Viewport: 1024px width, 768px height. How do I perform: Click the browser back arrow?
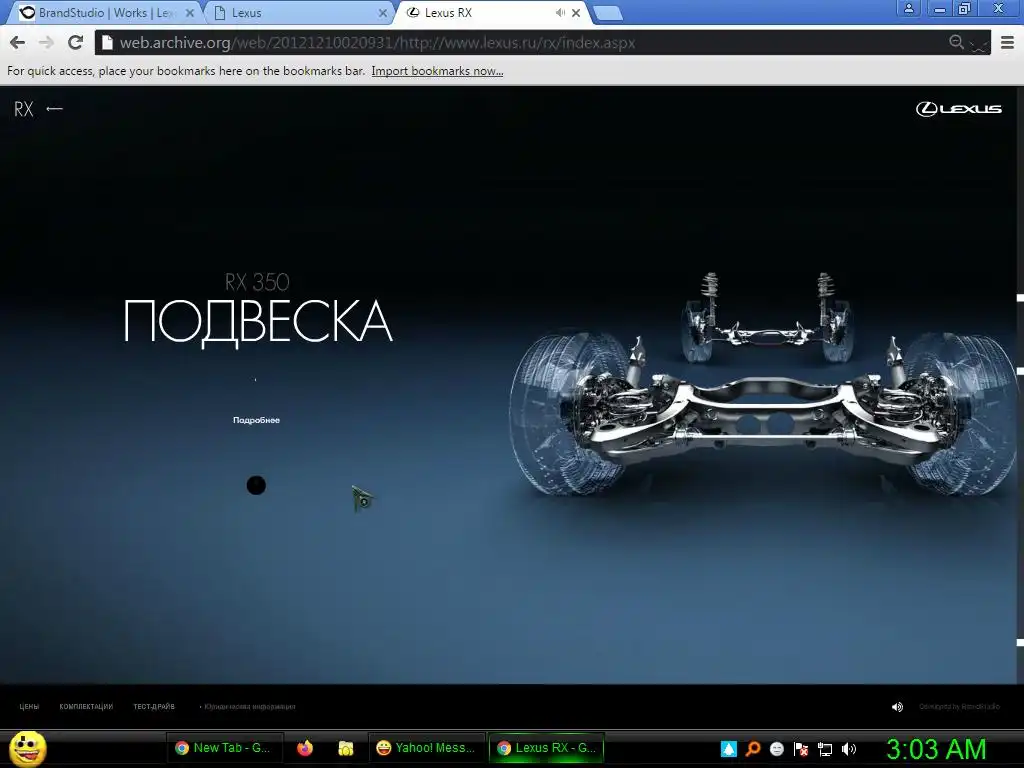18,43
